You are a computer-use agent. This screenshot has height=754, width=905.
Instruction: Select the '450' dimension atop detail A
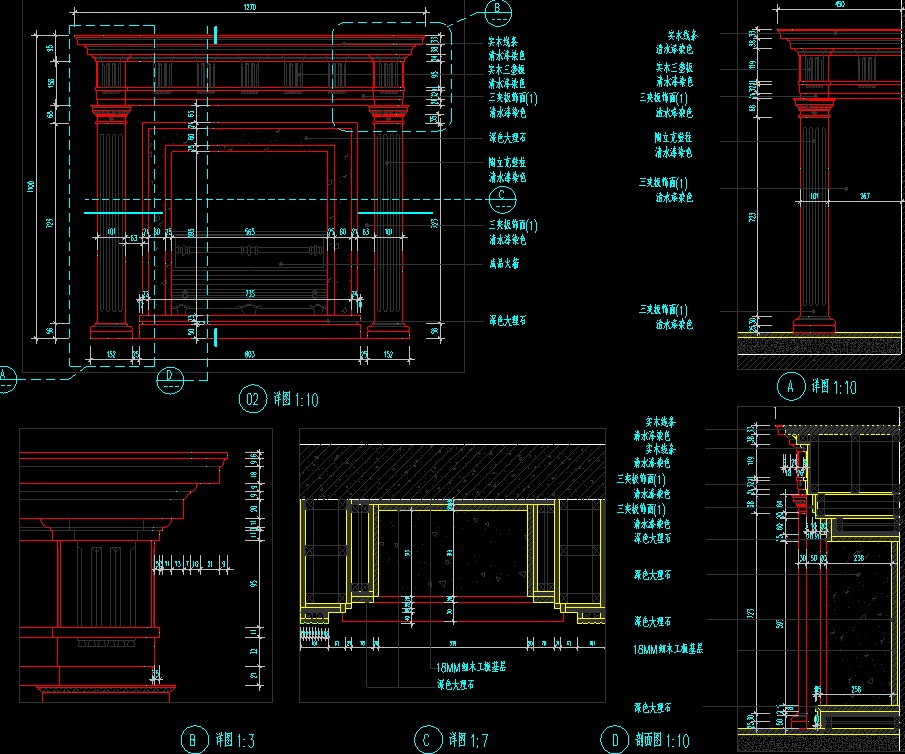pos(840,4)
